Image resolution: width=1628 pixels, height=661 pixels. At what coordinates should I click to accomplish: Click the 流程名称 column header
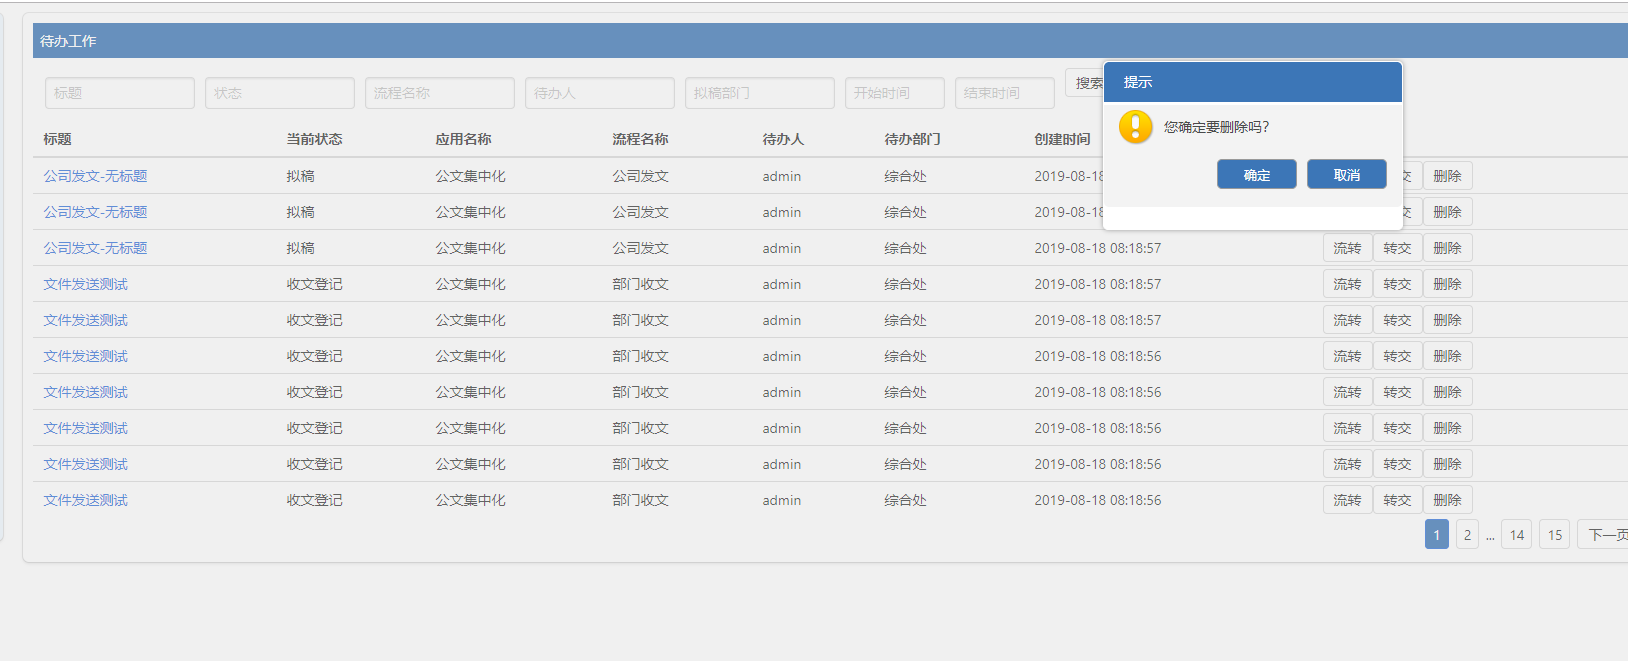[x=640, y=139]
